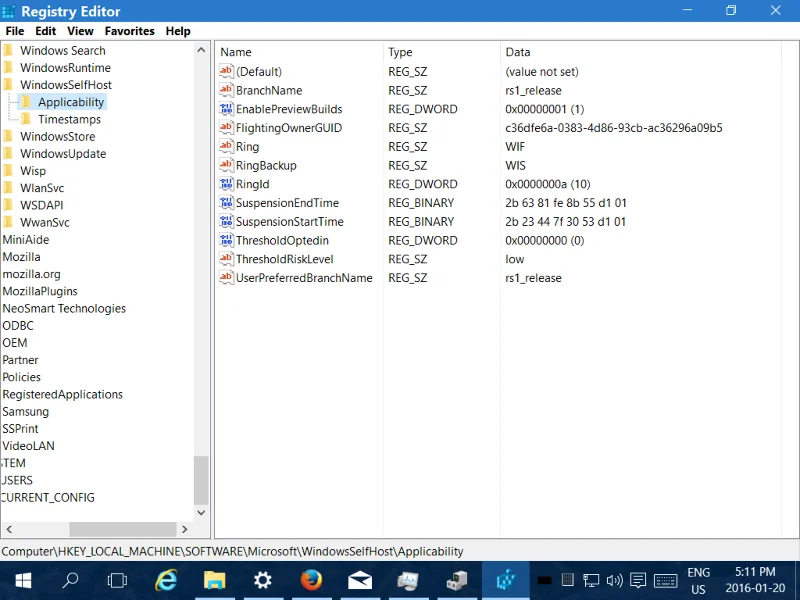
Task: Select the UserPreferredBranchName string icon
Action: click(226, 278)
